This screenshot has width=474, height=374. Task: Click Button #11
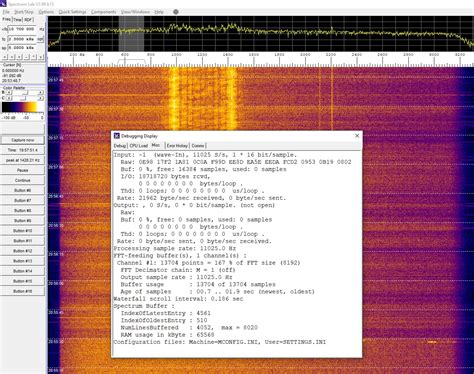pos(23,241)
